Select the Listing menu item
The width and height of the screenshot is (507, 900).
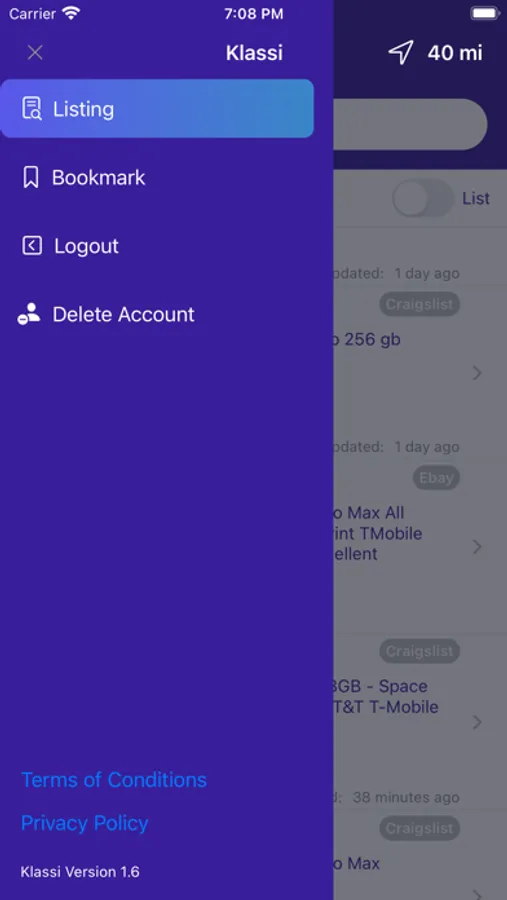(x=157, y=108)
